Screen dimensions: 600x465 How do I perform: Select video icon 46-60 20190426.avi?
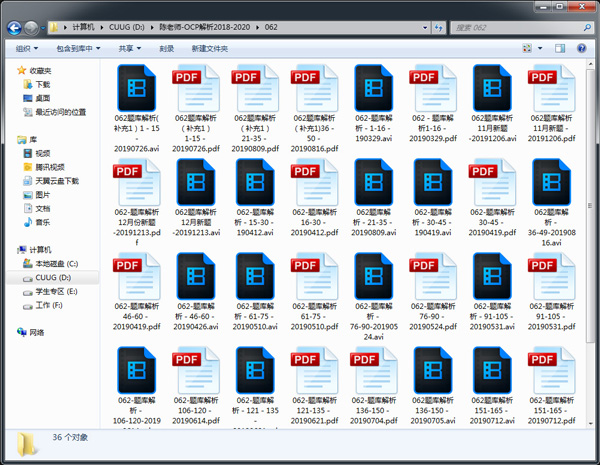196,276
